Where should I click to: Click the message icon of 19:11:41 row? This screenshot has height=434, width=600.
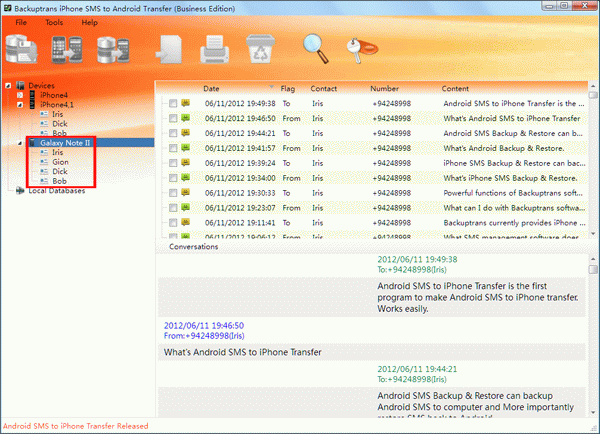click(x=186, y=222)
